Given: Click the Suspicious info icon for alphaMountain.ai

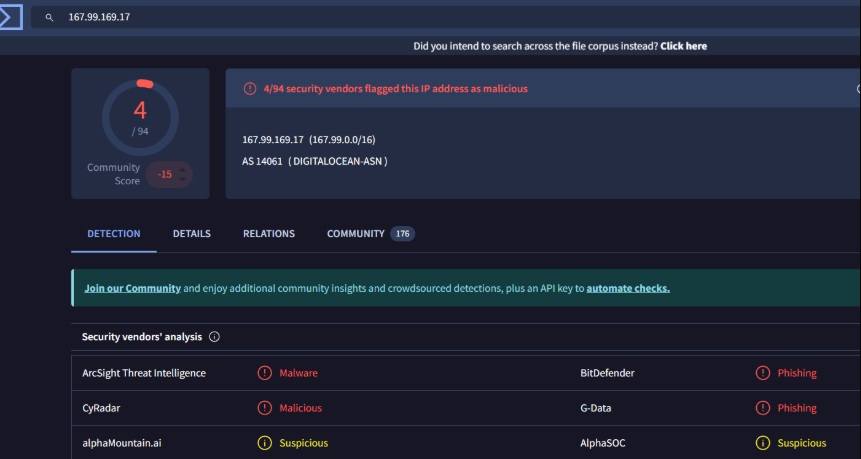Looking at the screenshot, I should click(265, 443).
